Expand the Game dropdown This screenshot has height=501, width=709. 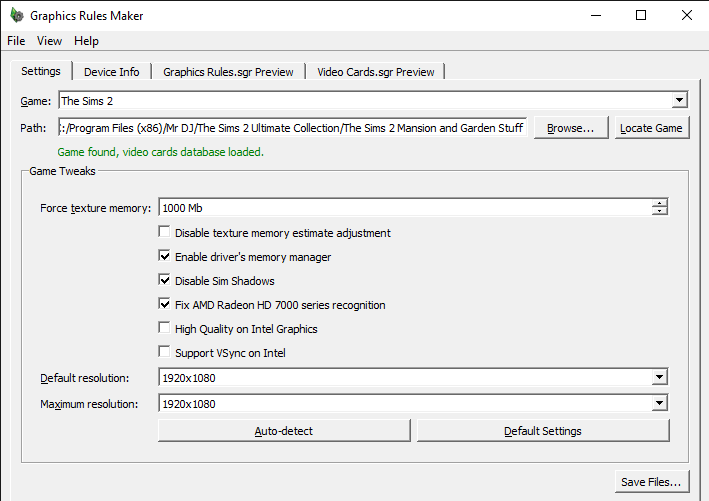pos(680,100)
